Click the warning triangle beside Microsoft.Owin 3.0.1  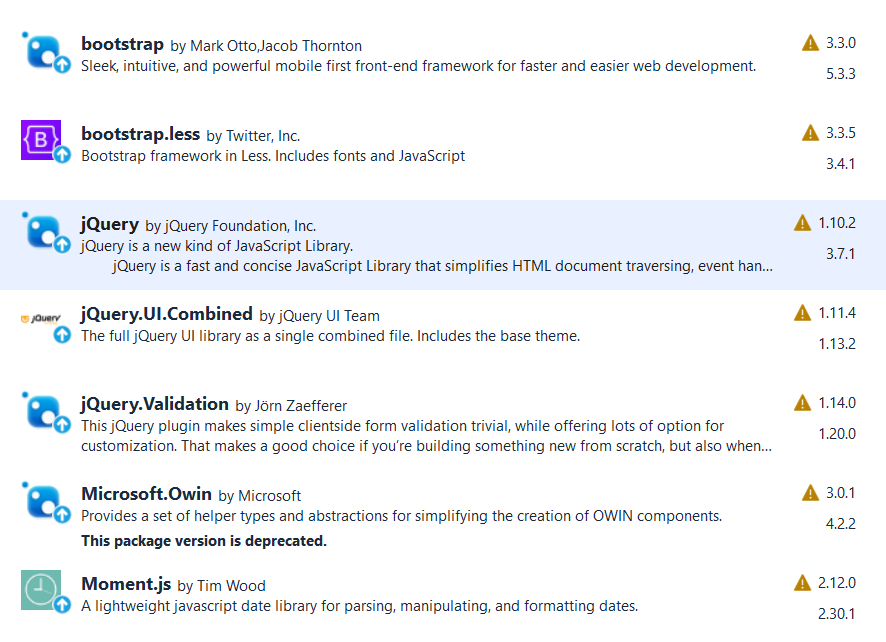pos(811,493)
